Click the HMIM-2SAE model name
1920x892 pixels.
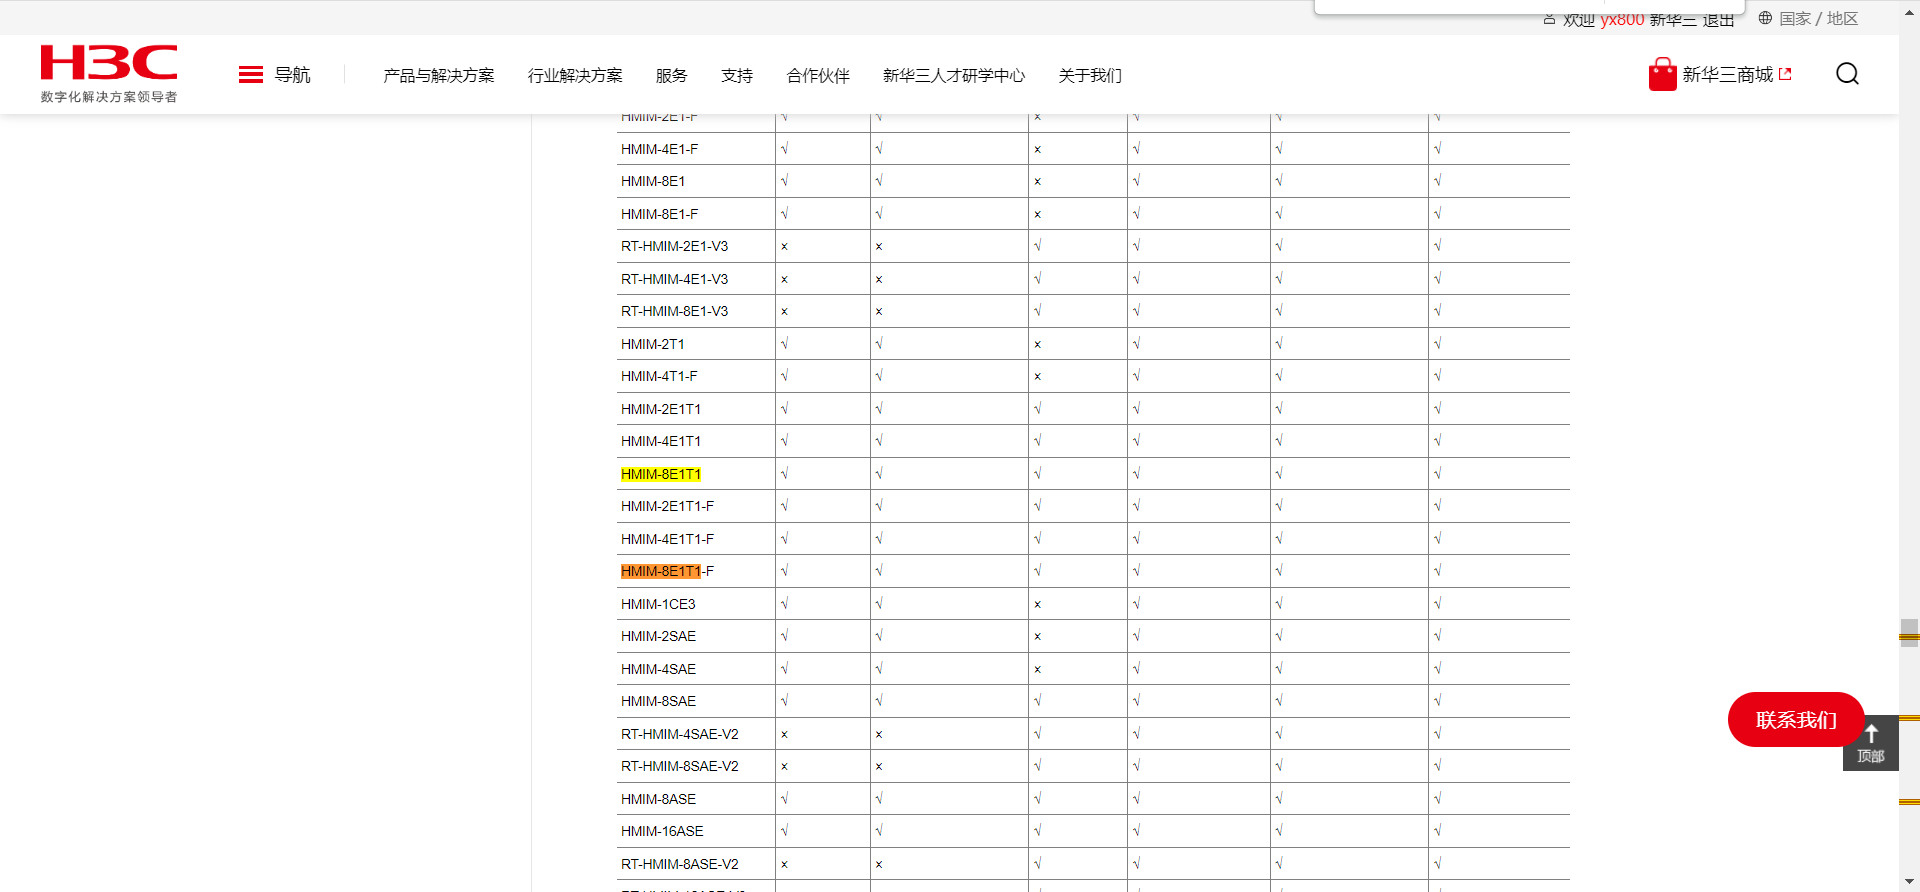tap(659, 636)
